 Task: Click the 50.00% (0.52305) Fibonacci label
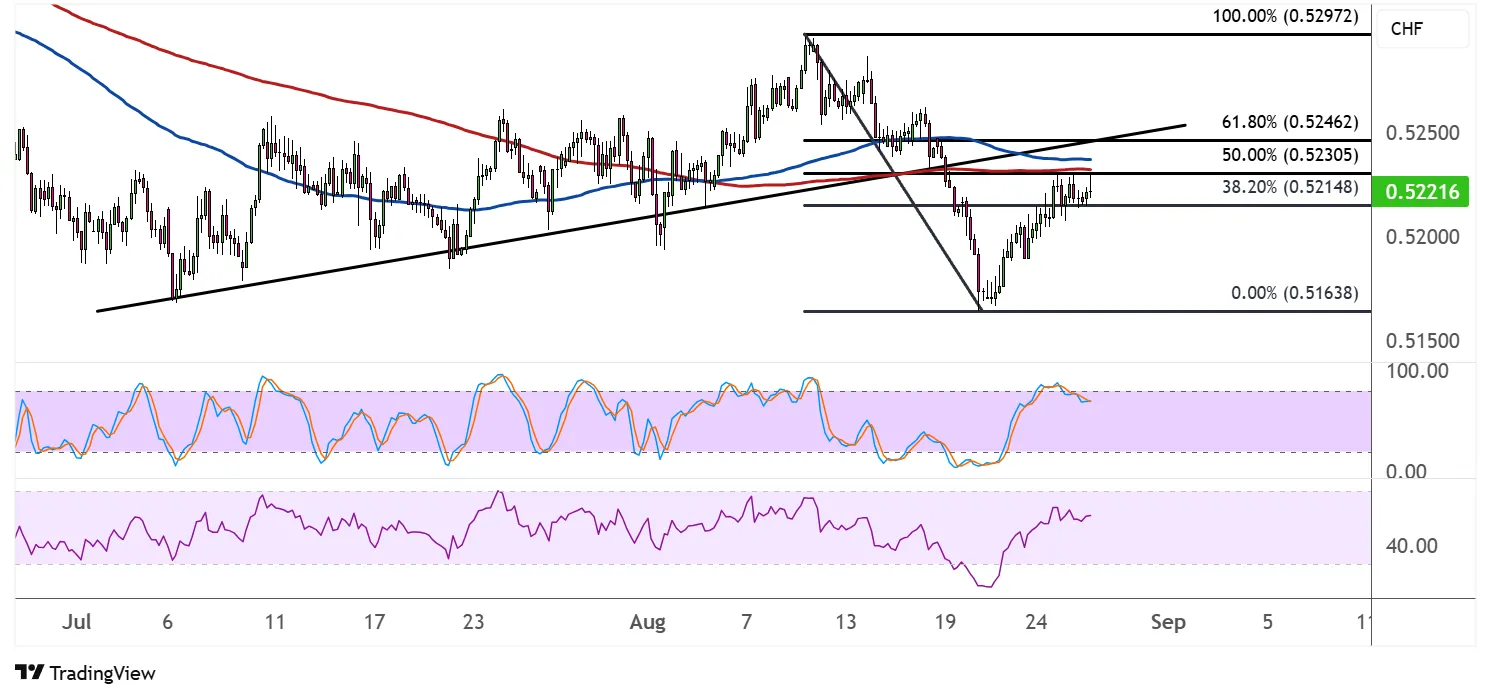(x=1289, y=156)
